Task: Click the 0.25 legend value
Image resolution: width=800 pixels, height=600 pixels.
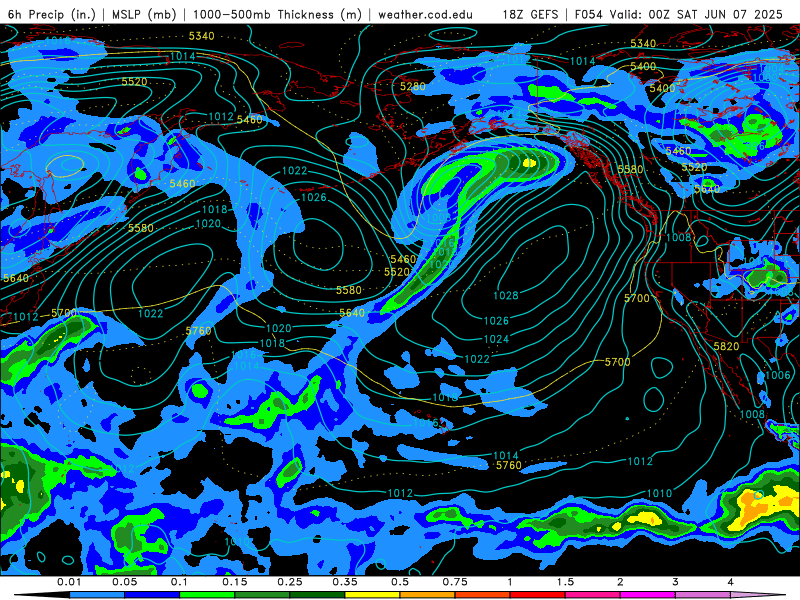Action: tap(290, 582)
